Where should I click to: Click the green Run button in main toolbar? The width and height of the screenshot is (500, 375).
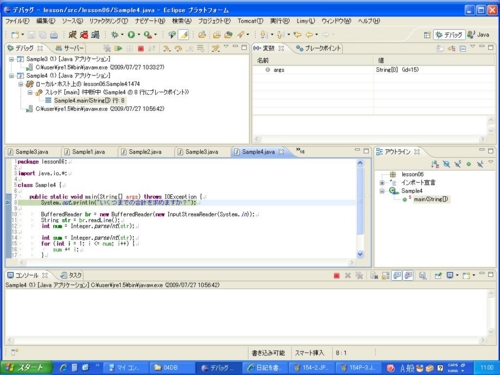point(131,35)
